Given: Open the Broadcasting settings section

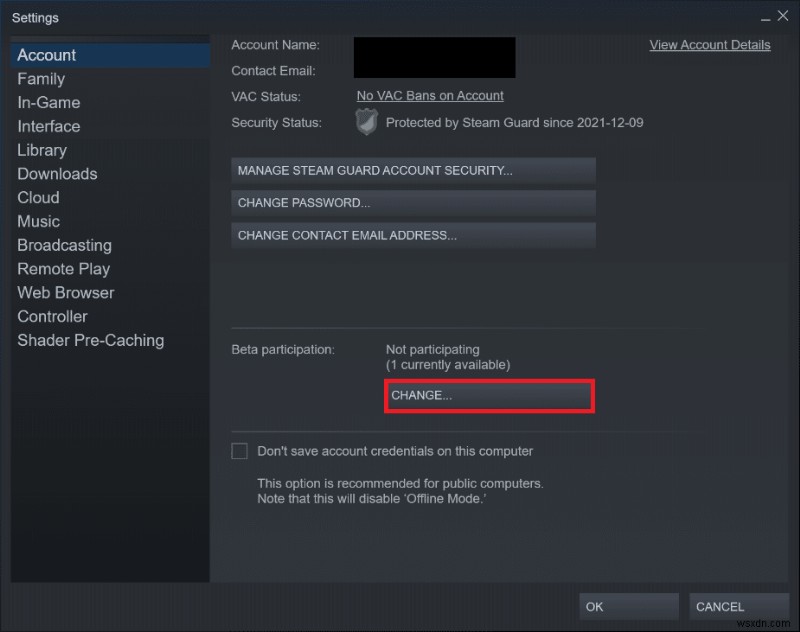Looking at the screenshot, I should tap(64, 245).
